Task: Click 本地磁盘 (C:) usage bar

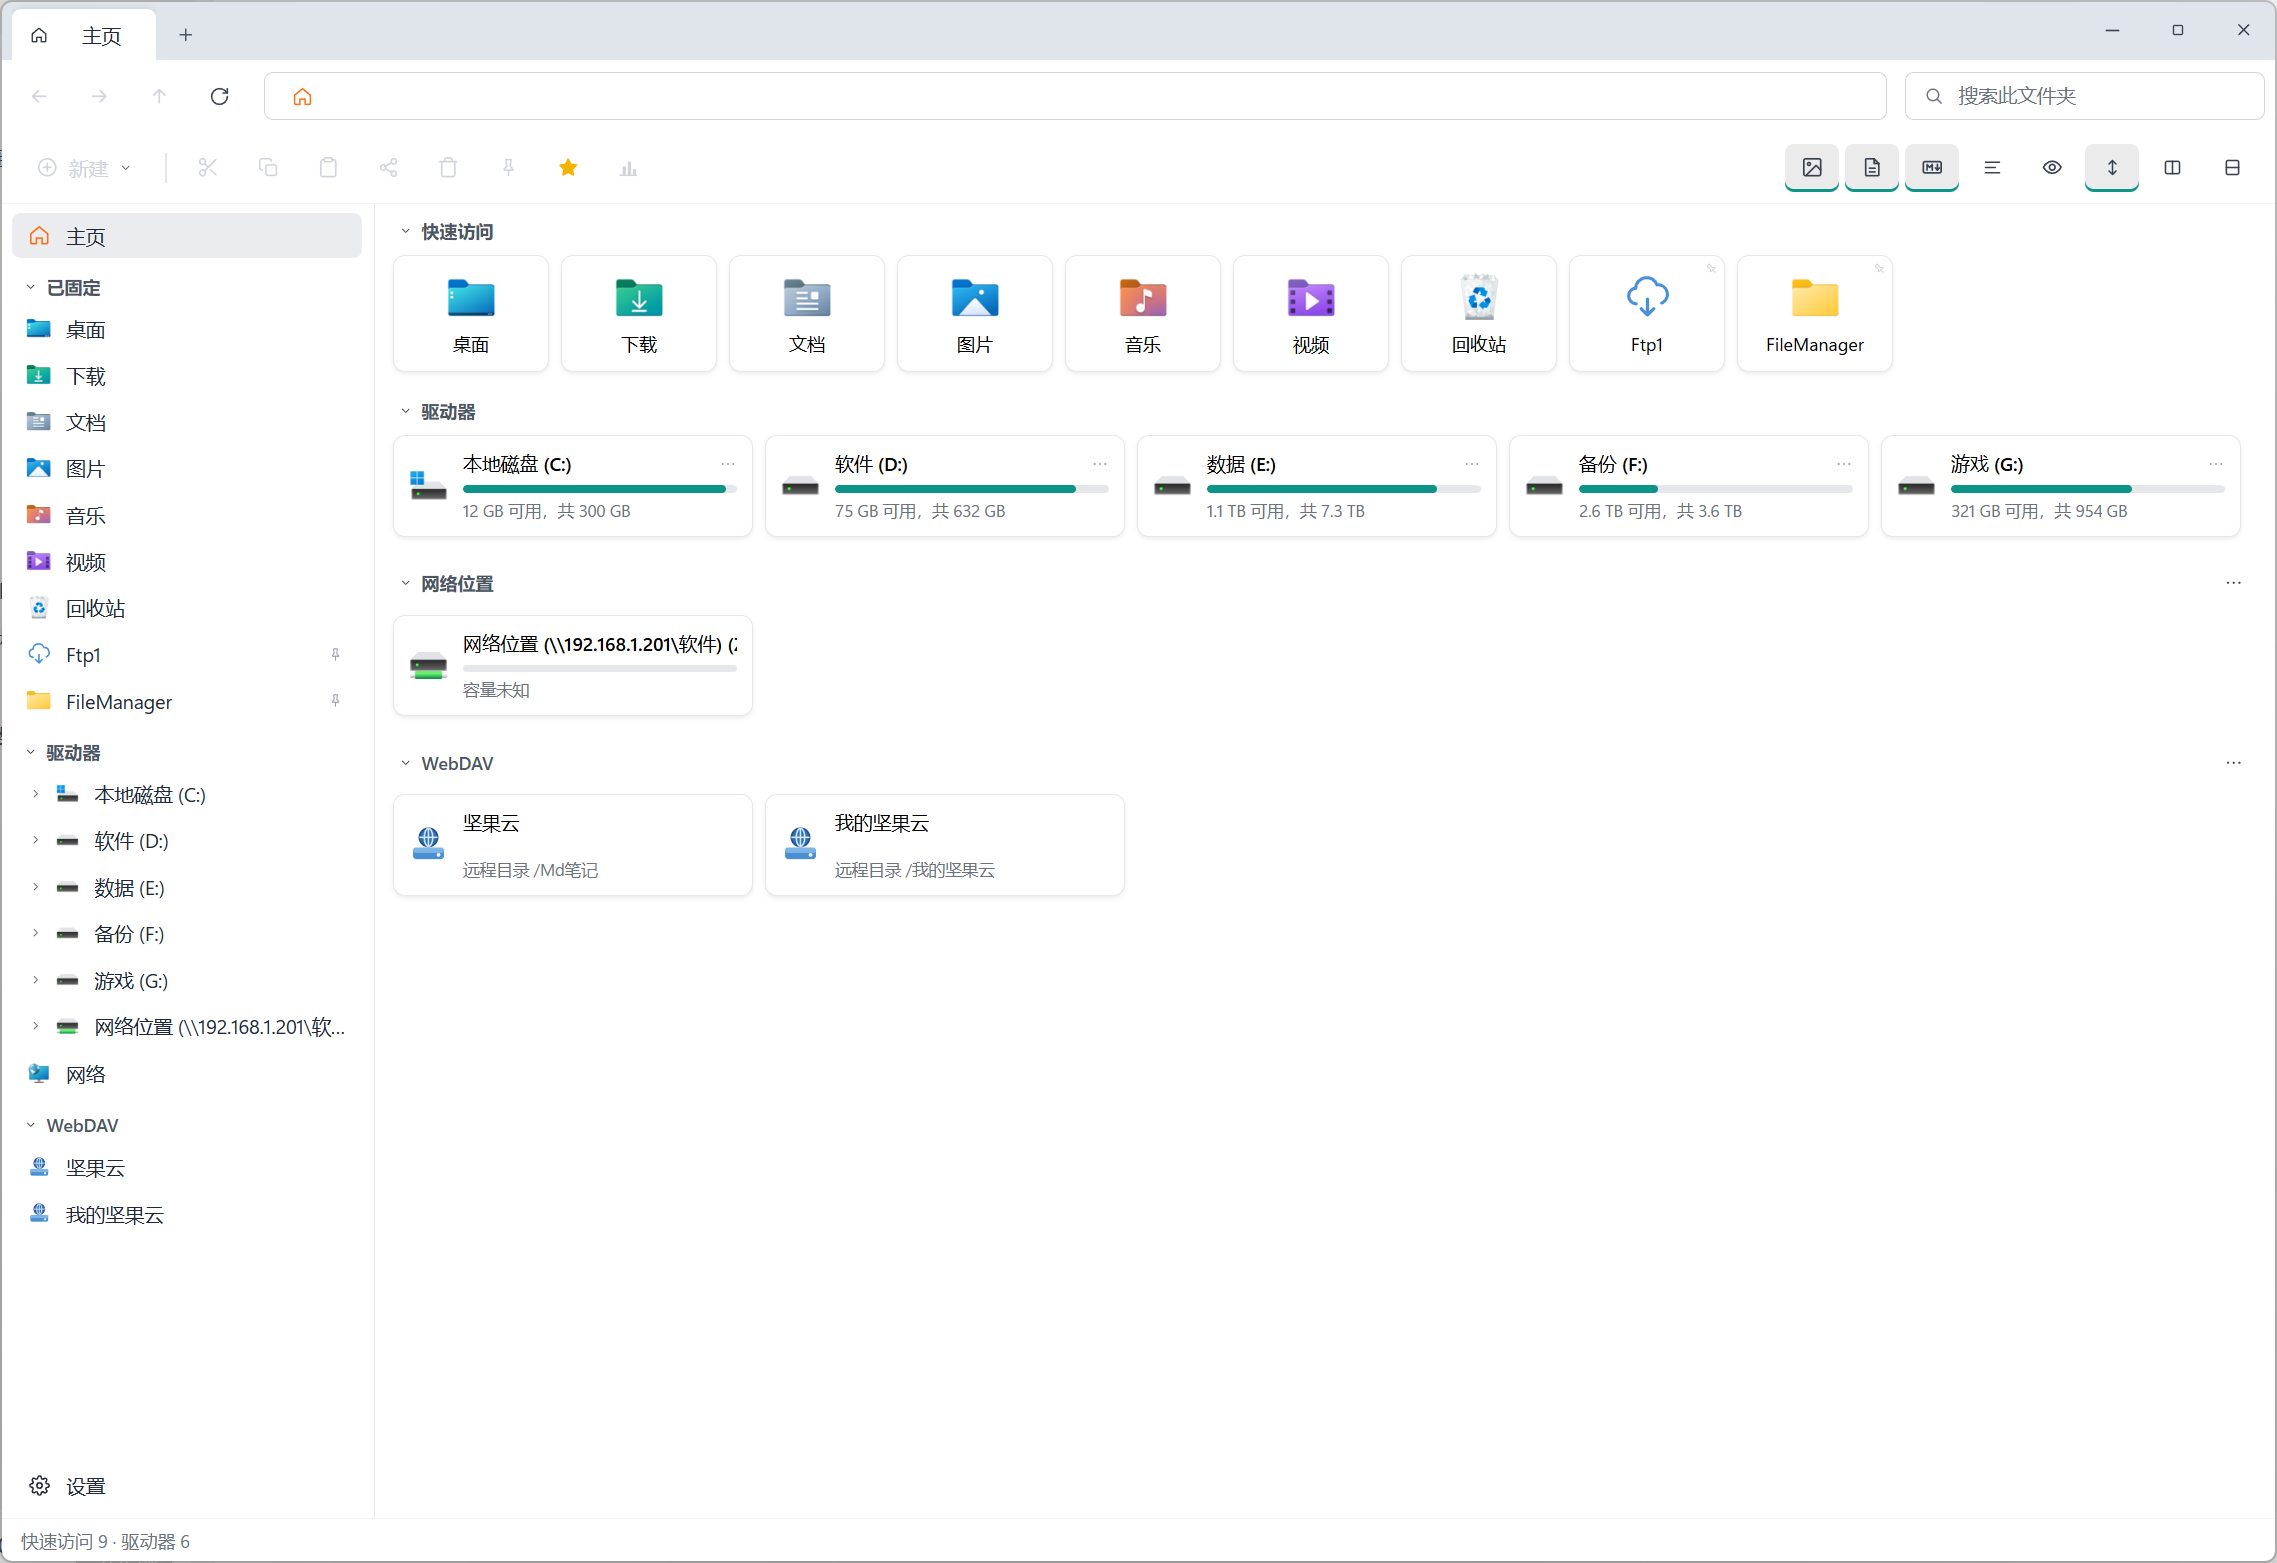Action: tap(600, 489)
